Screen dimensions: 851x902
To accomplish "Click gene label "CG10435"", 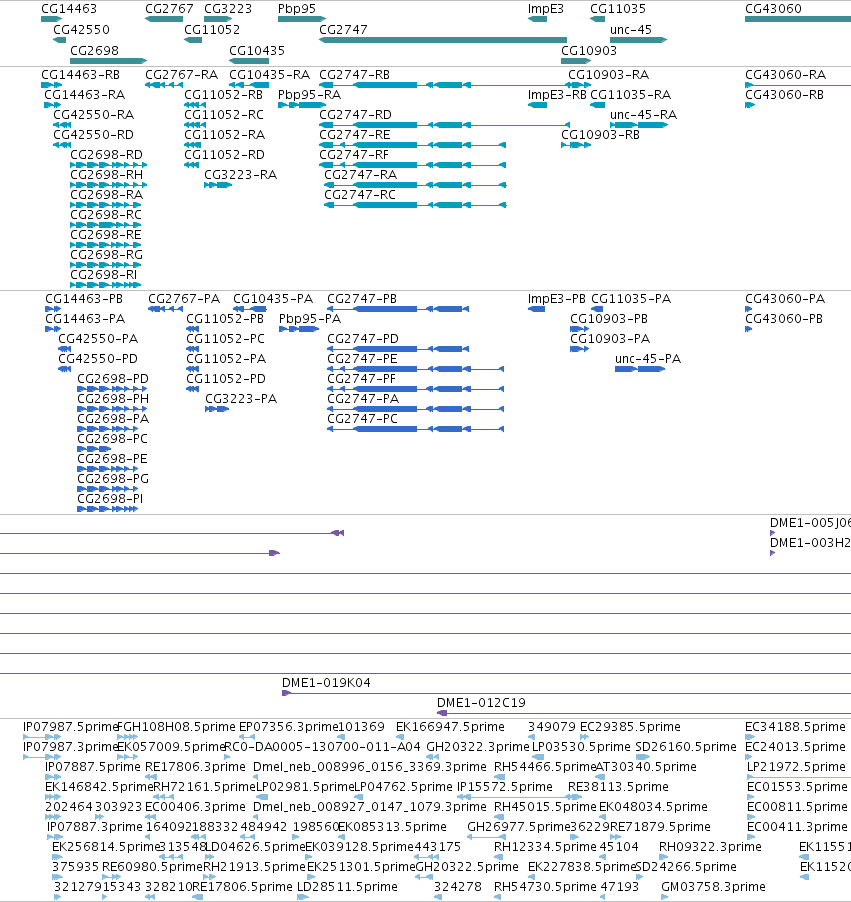I will 257,51.
